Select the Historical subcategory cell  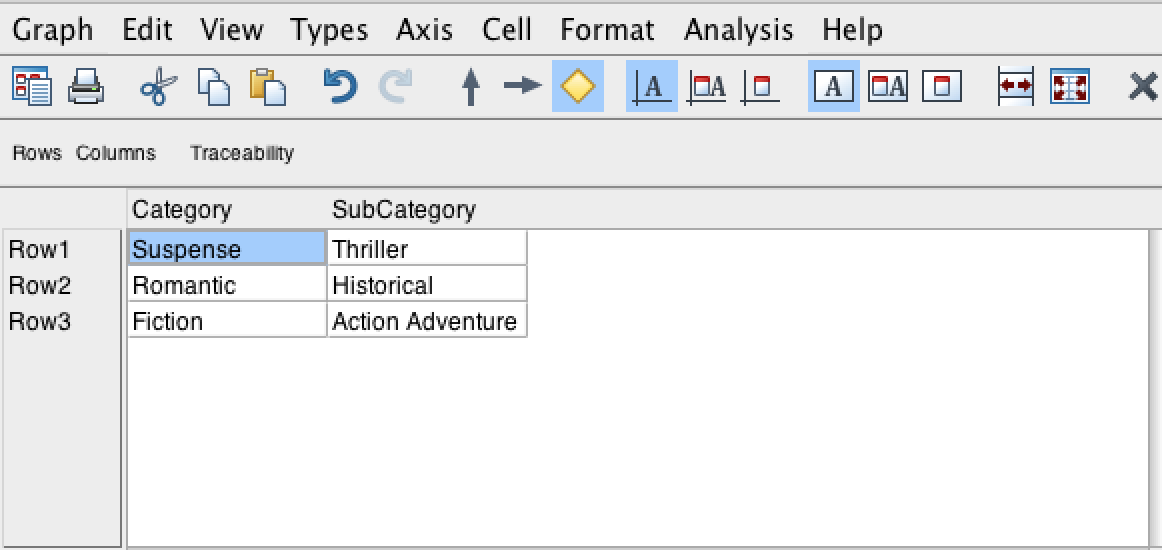pyautogui.click(x=427, y=285)
